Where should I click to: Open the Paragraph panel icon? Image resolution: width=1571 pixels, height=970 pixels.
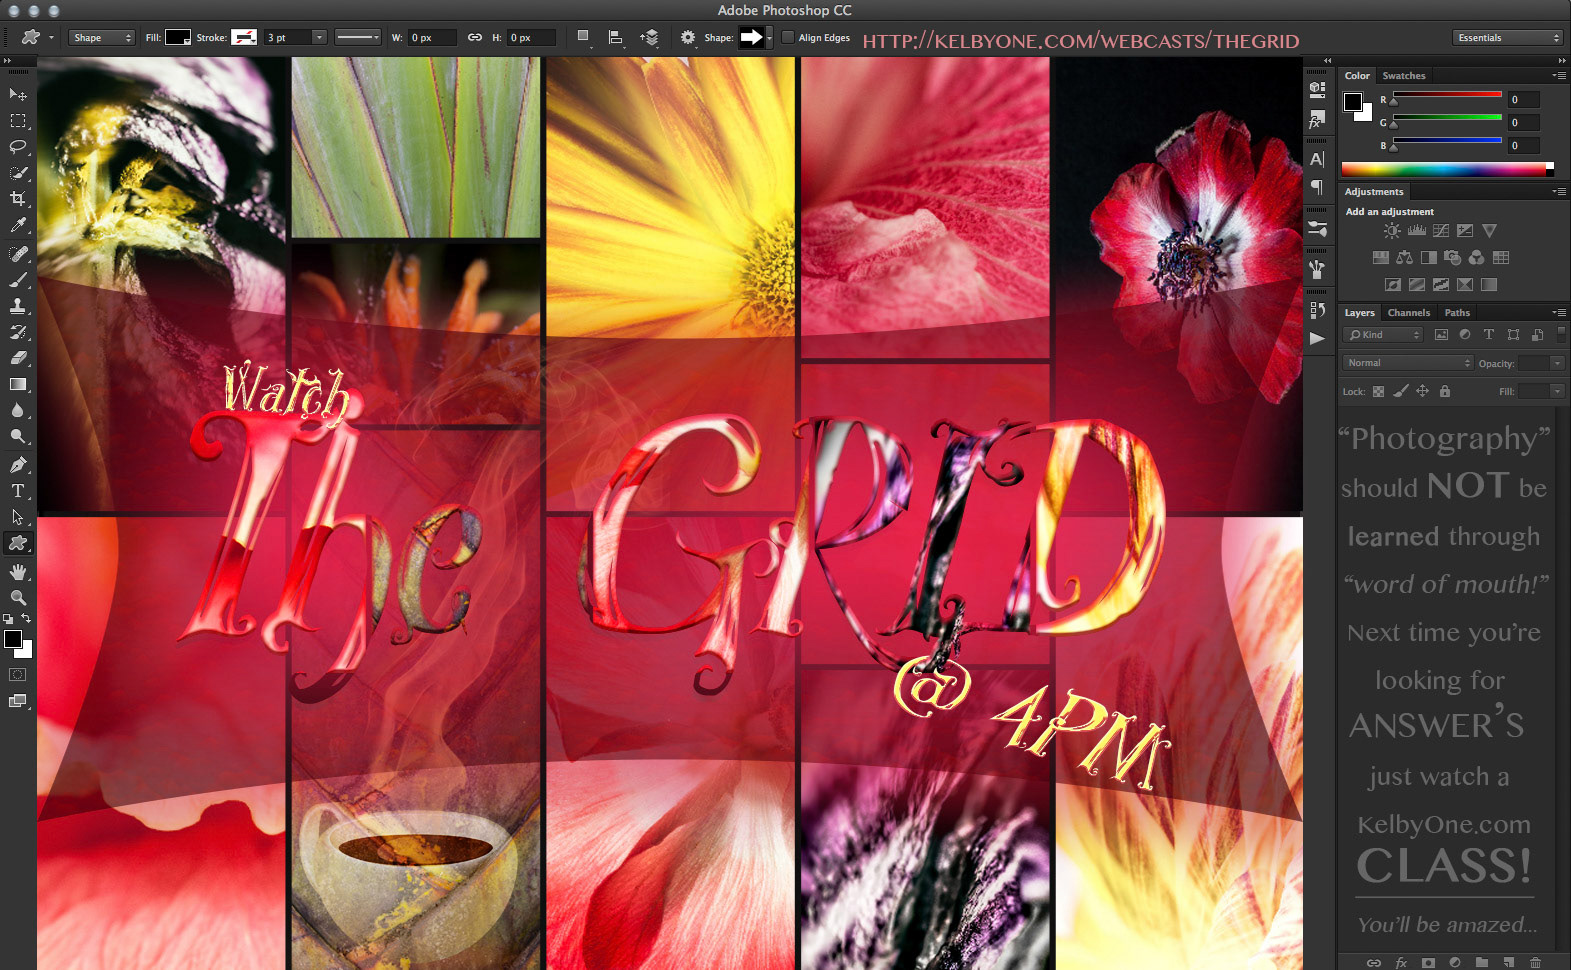(x=1317, y=187)
